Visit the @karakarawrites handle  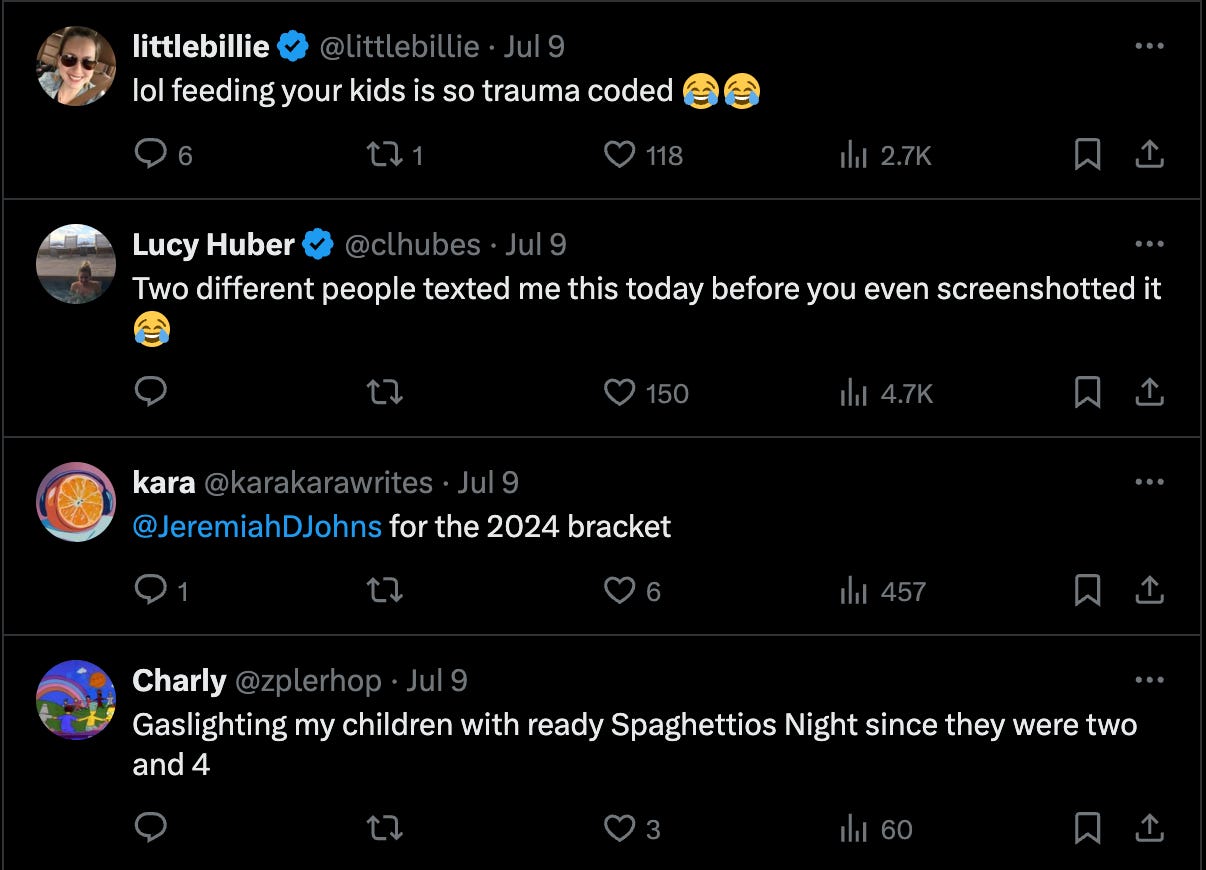tap(318, 483)
